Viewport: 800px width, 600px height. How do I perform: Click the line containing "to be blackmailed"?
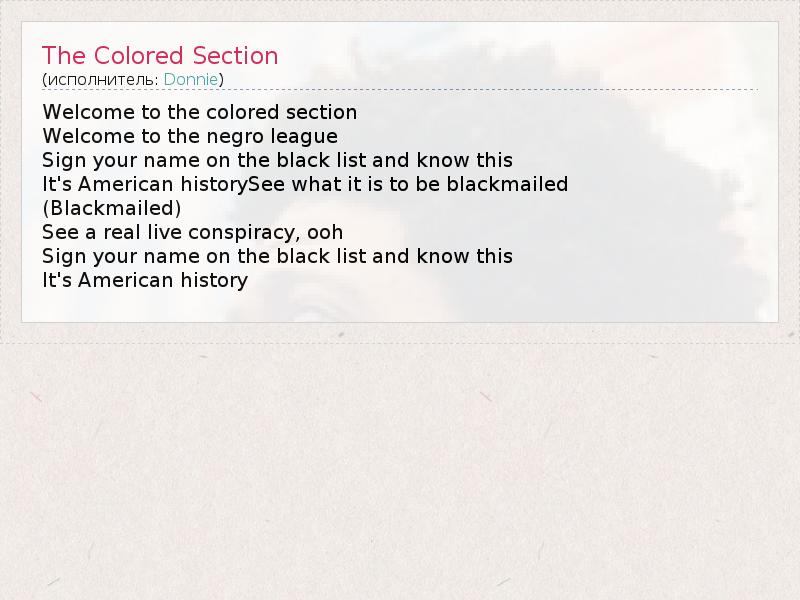pyautogui.click(x=305, y=184)
